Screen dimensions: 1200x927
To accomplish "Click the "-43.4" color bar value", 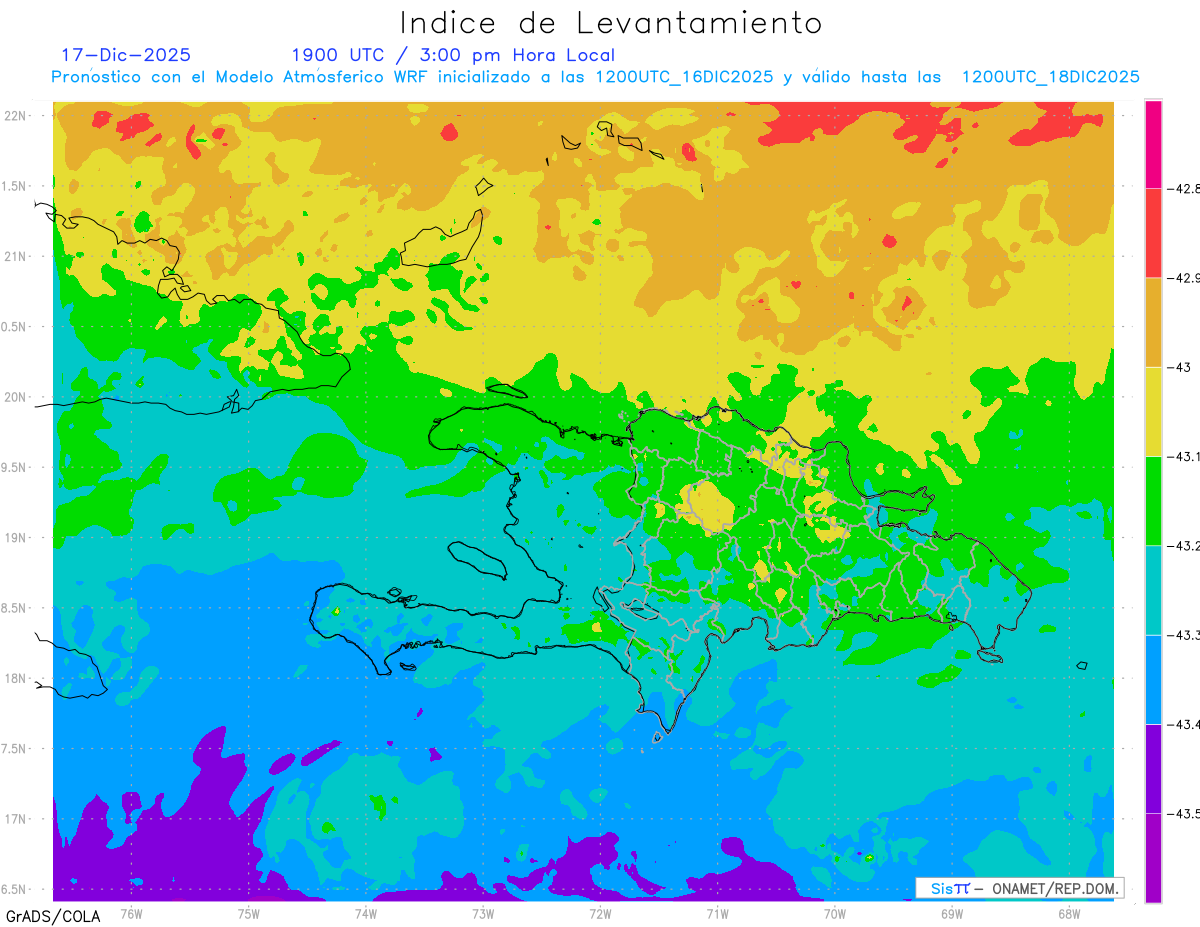I will [x=1182, y=724].
